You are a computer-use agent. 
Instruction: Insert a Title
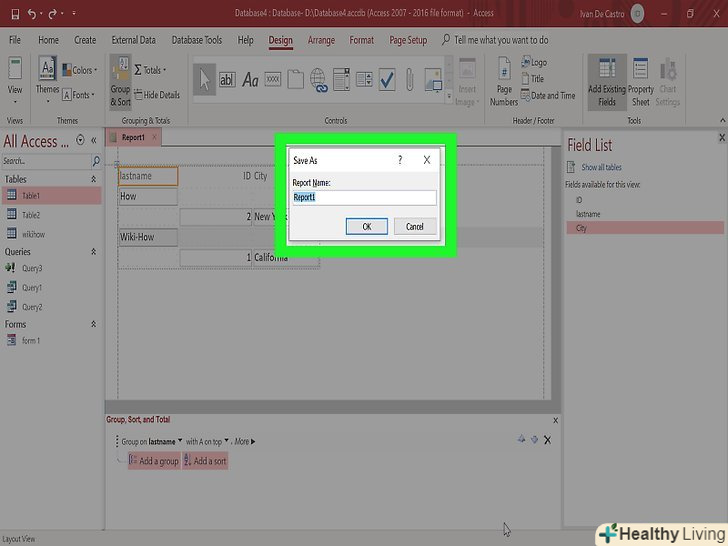[x=533, y=78]
